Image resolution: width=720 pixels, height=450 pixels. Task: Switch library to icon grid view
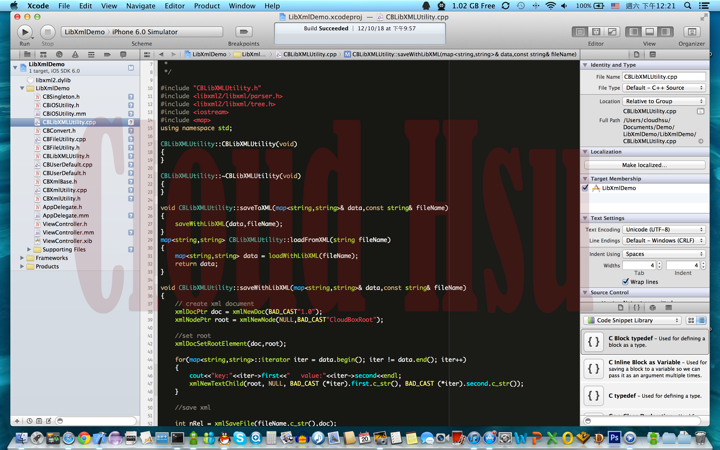click(691, 320)
